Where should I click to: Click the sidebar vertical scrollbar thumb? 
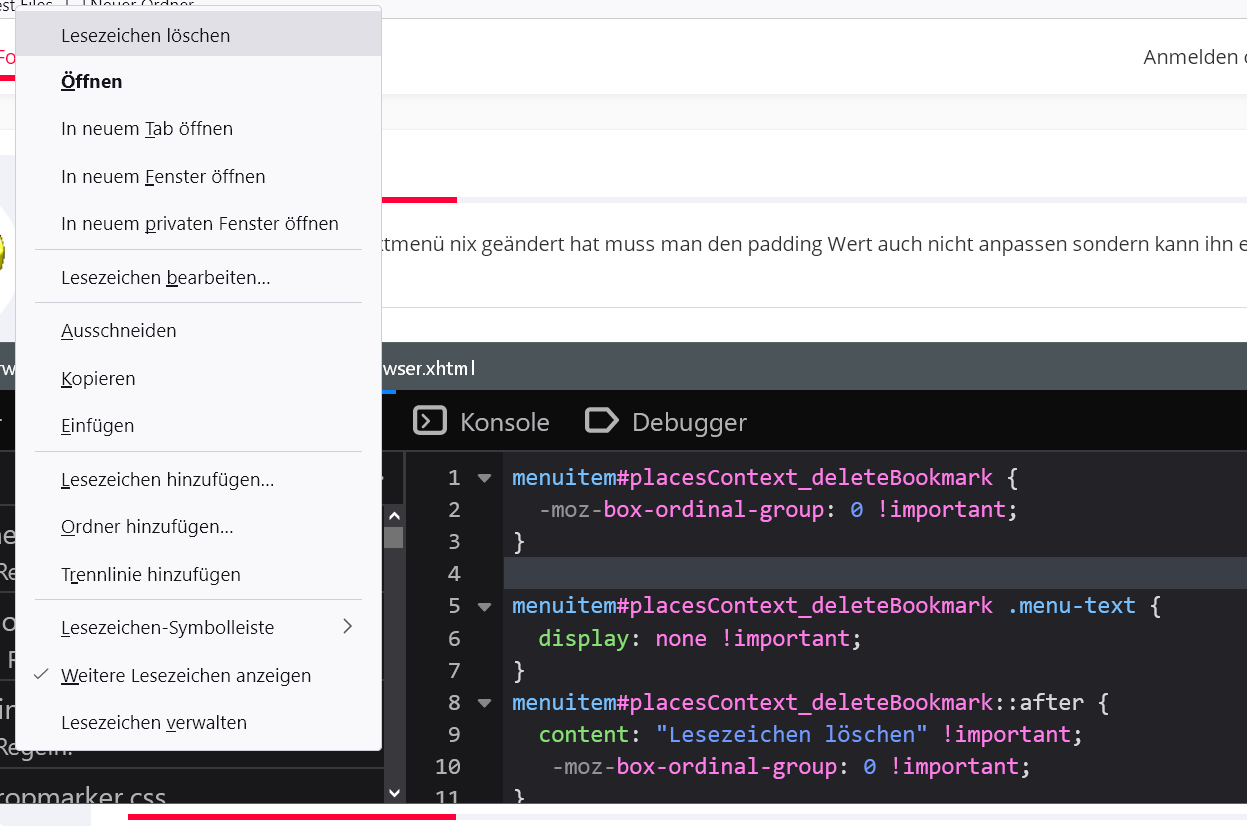tap(394, 538)
